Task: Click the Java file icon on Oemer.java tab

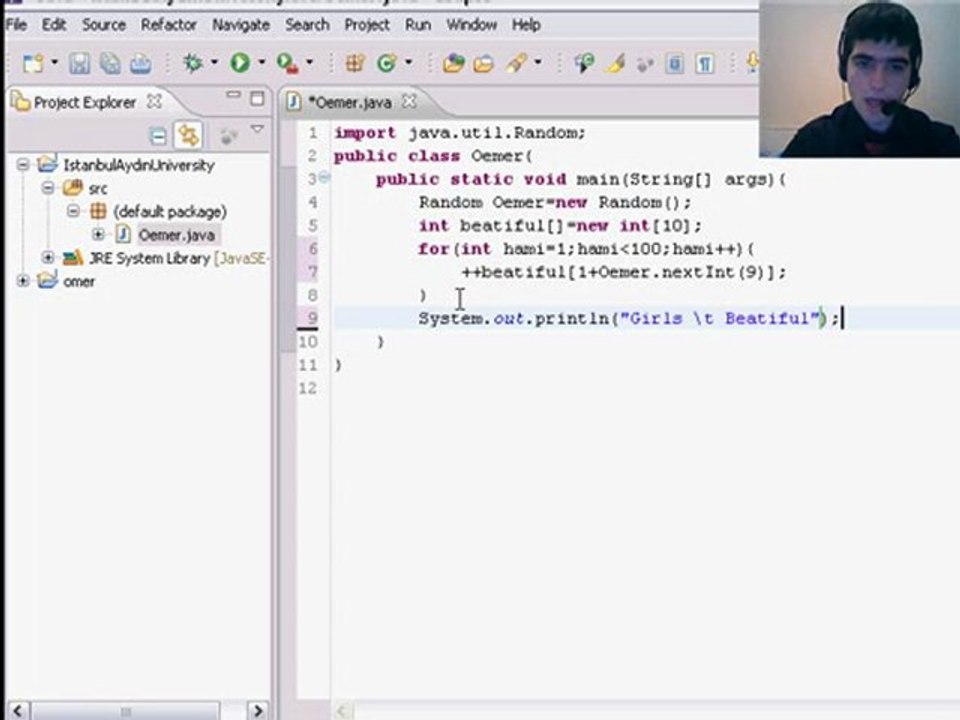Action: click(294, 102)
